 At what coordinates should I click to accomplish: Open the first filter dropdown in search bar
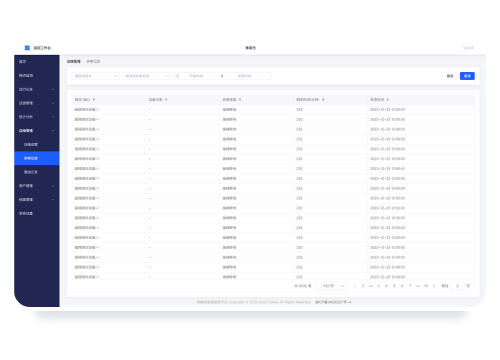(96, 76)
